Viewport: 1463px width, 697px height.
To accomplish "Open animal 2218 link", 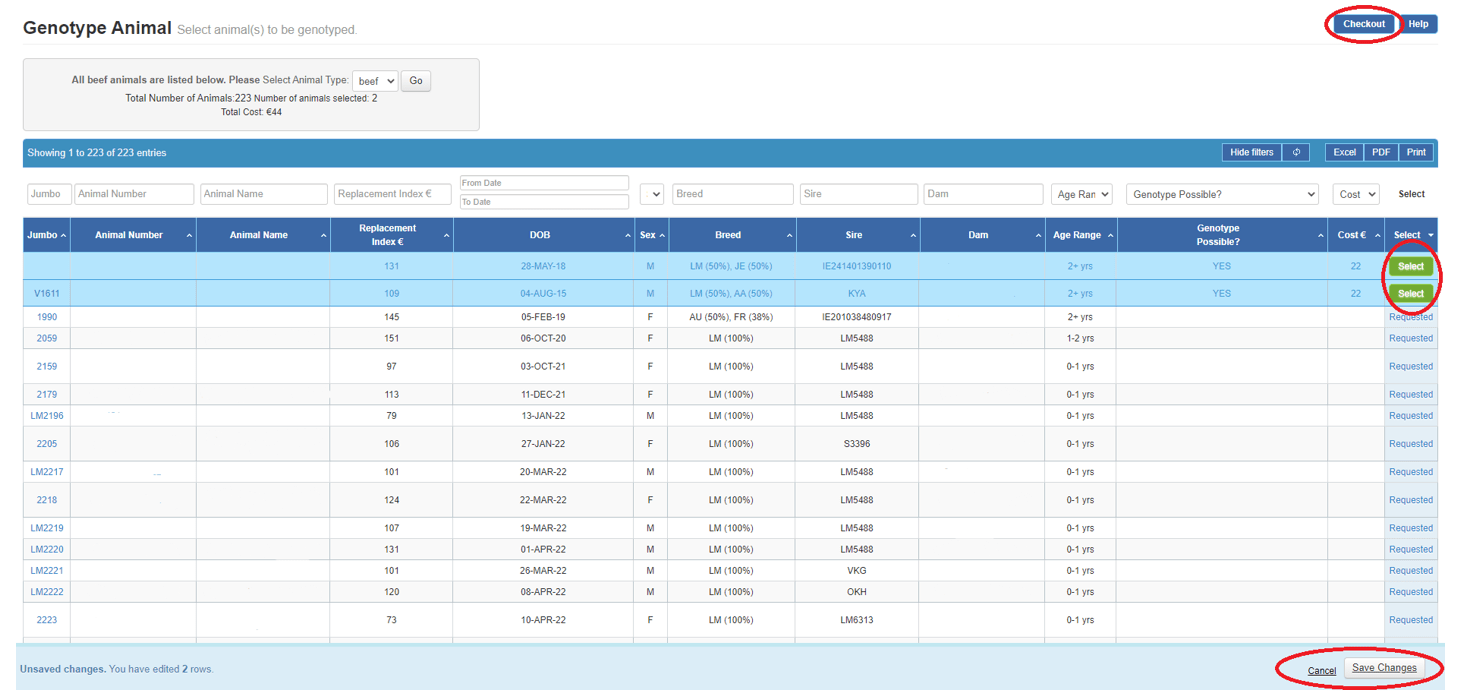I will [x=47, y=500].
